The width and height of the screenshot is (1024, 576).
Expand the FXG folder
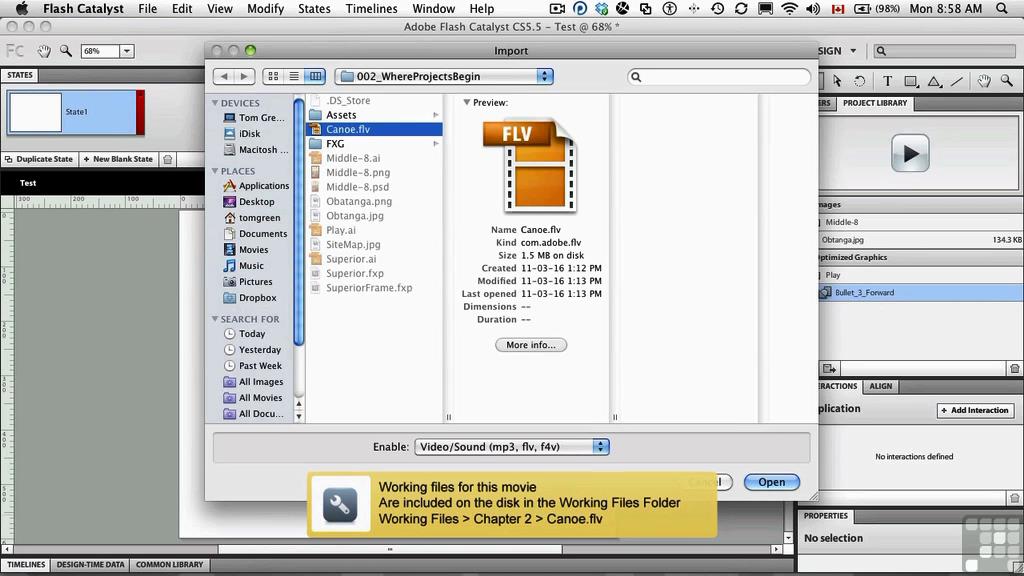(x=436, y=144)
